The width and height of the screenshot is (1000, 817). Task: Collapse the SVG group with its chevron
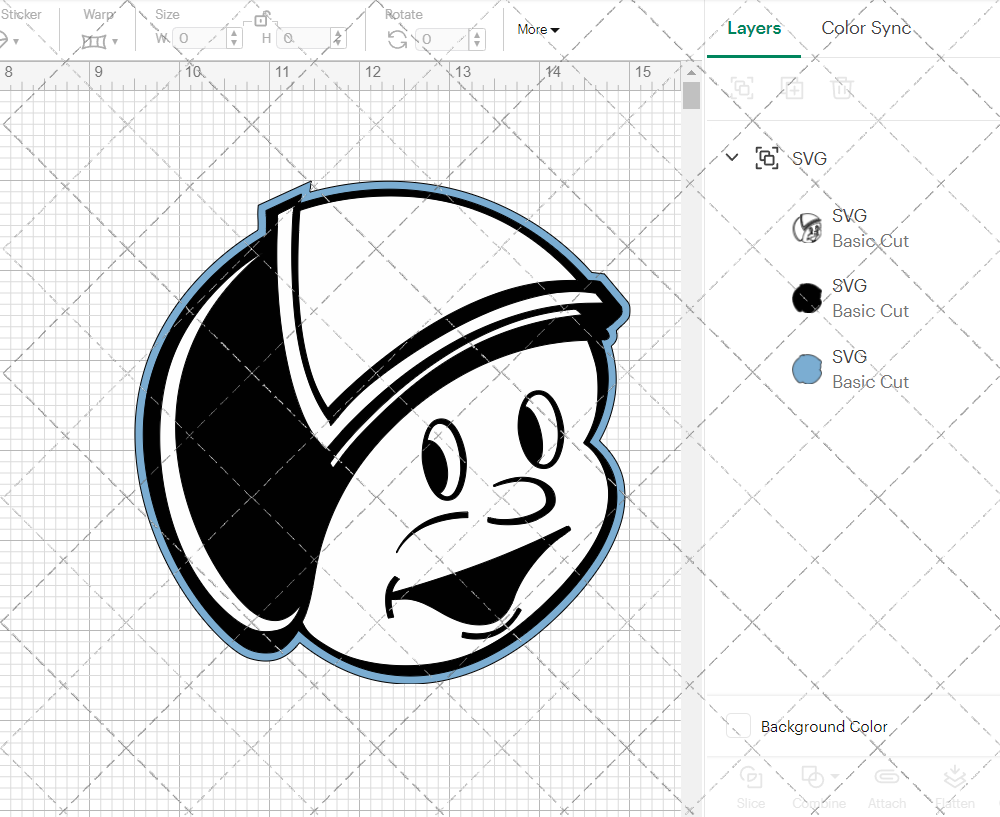click(731, 157)
